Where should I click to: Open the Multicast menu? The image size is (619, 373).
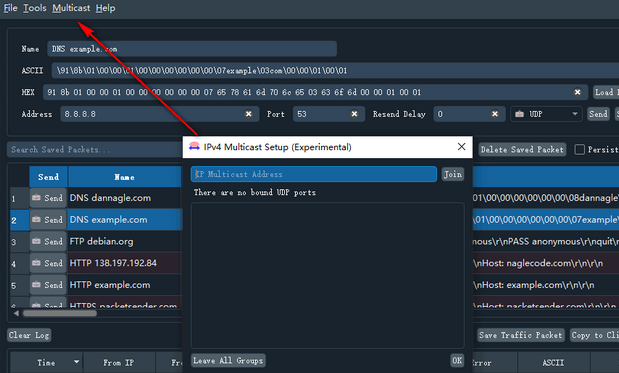[x=71, y=8]
